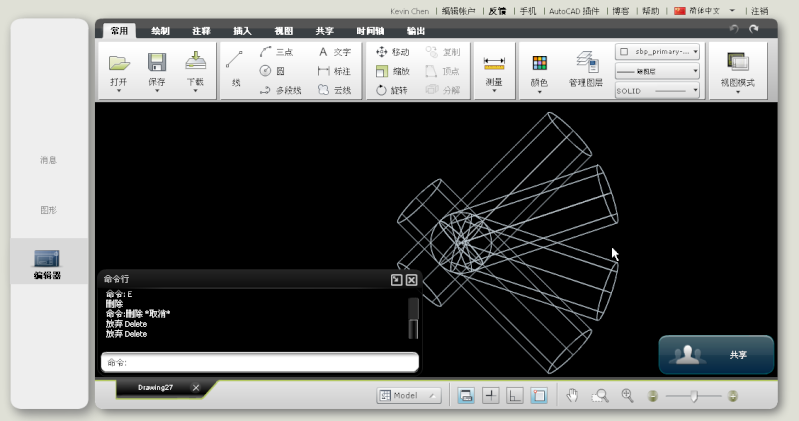The image size is (799, 421).
Task: Expand the 下载 download dropdown
Action: [195, 91]
